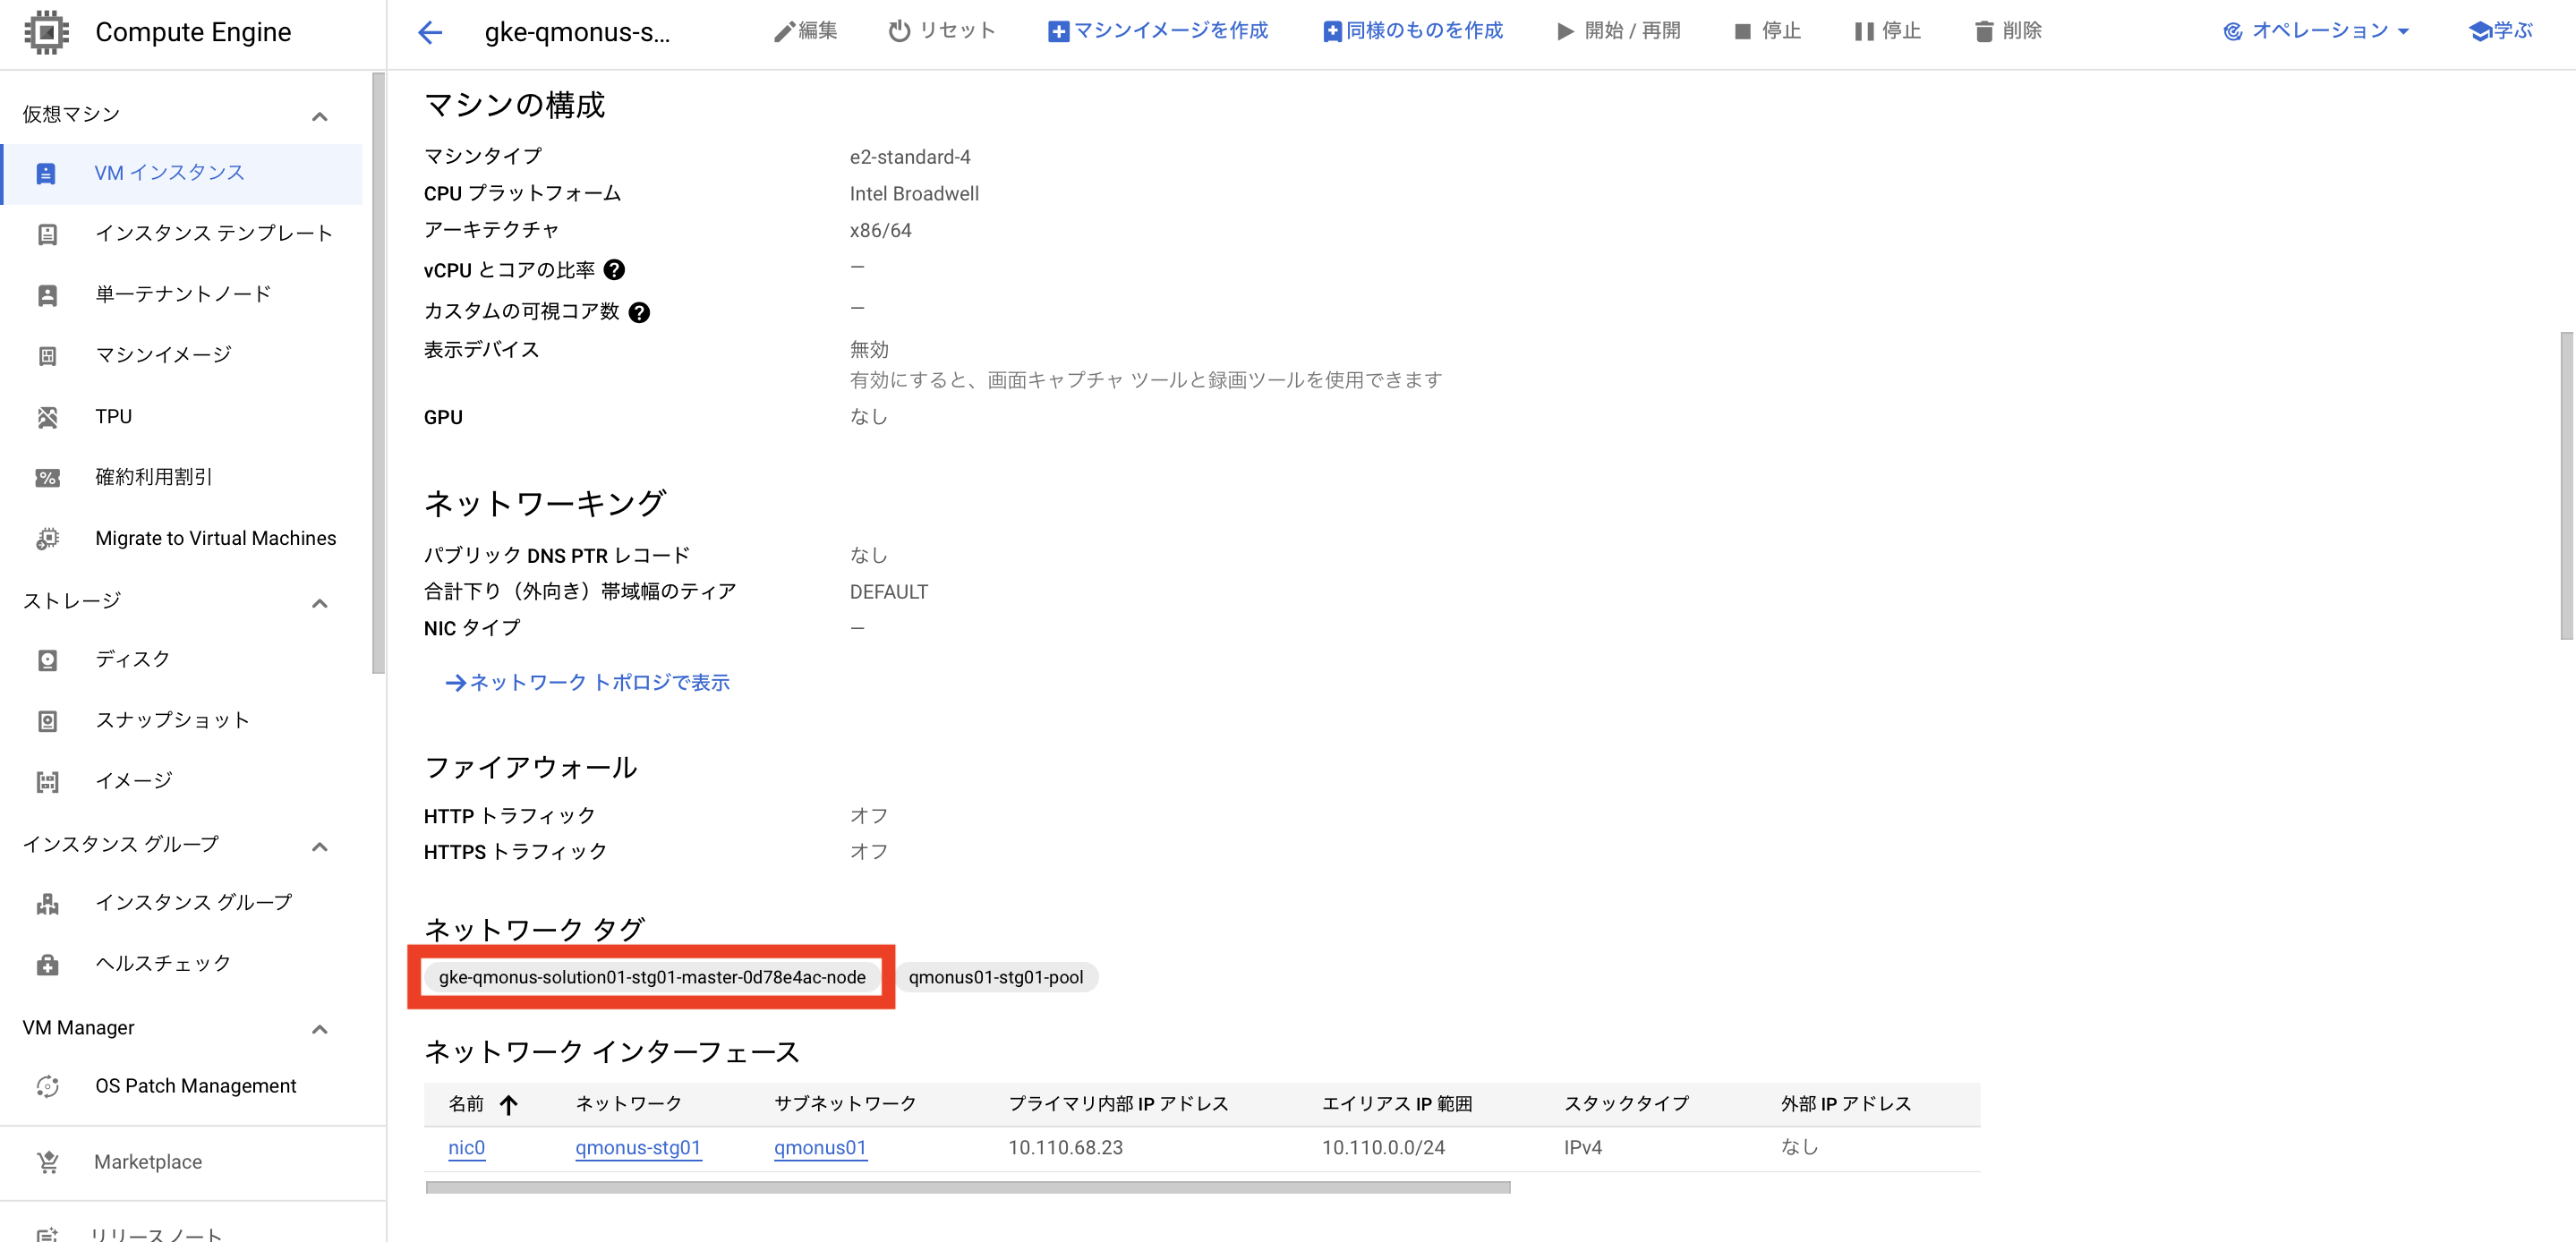Collapse the ストレージ section
The width and height of the screenshot is (2576, 1242).
click(320, 602)
